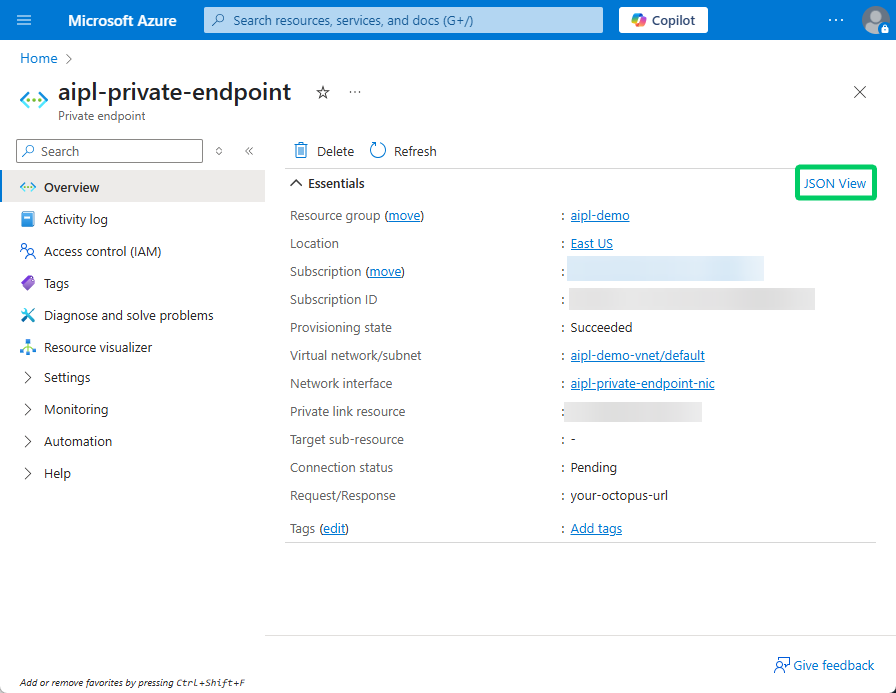This screenshot has height=693, width=896.
Task: Click the your-octopus-url value
Action: (x=619, y=496)
